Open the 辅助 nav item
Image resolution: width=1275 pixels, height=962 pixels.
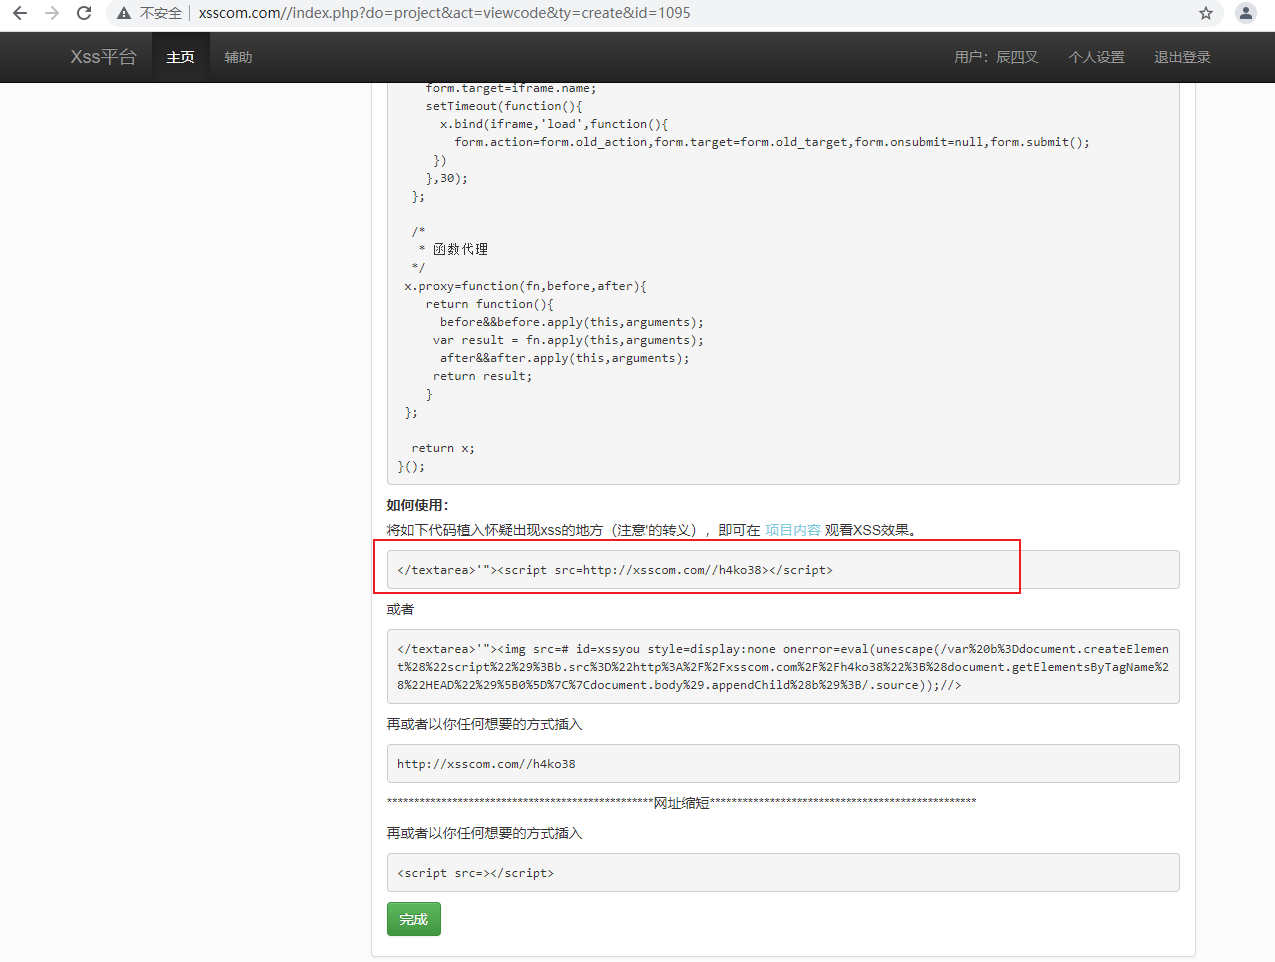click(x=238, y=57)
